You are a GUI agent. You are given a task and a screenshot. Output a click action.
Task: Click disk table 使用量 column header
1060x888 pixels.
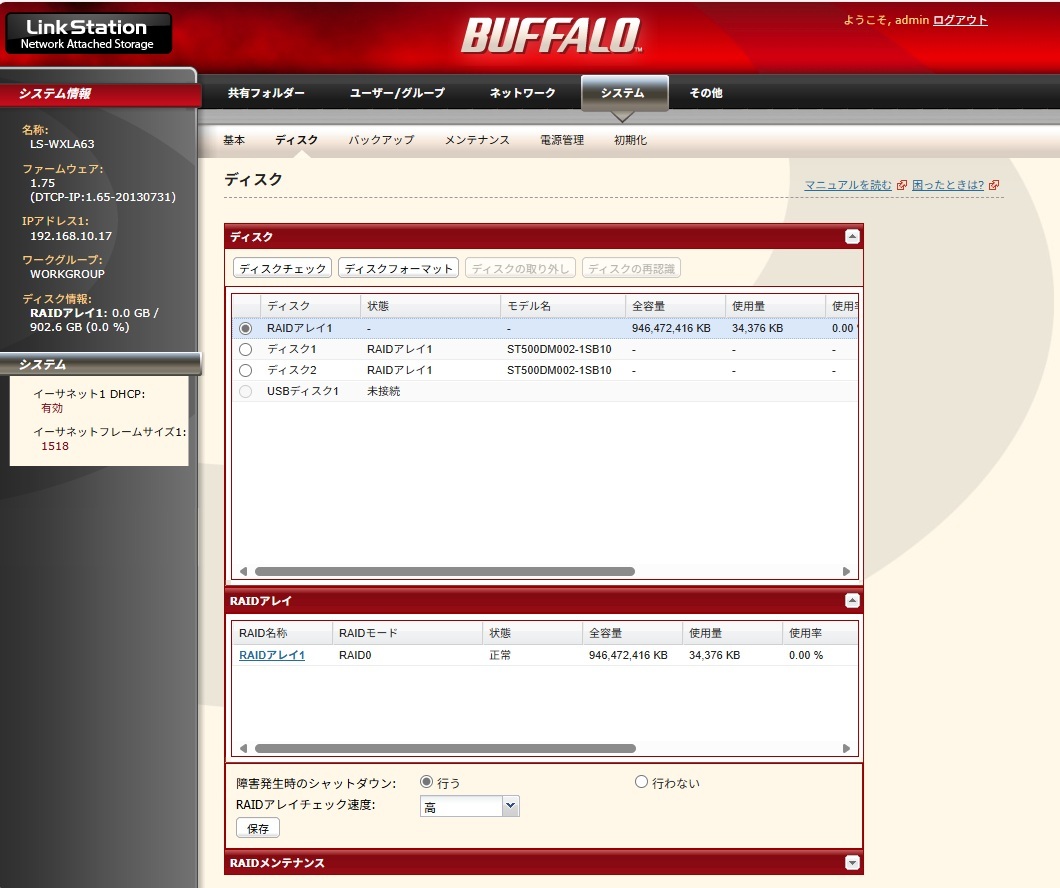pos(775,306)
